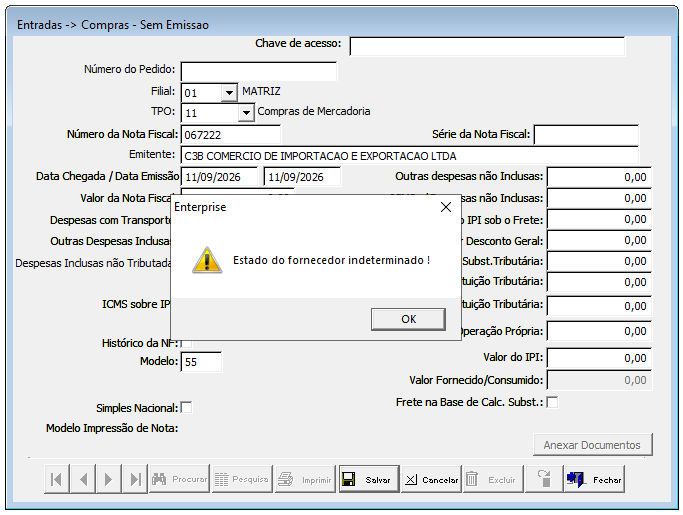Image resolution: width=683 pixels, height=515 pixels.
Task: Click the 'Entradas -> Compras - Sem Emissao' title
Action: (x=113, y=25)
